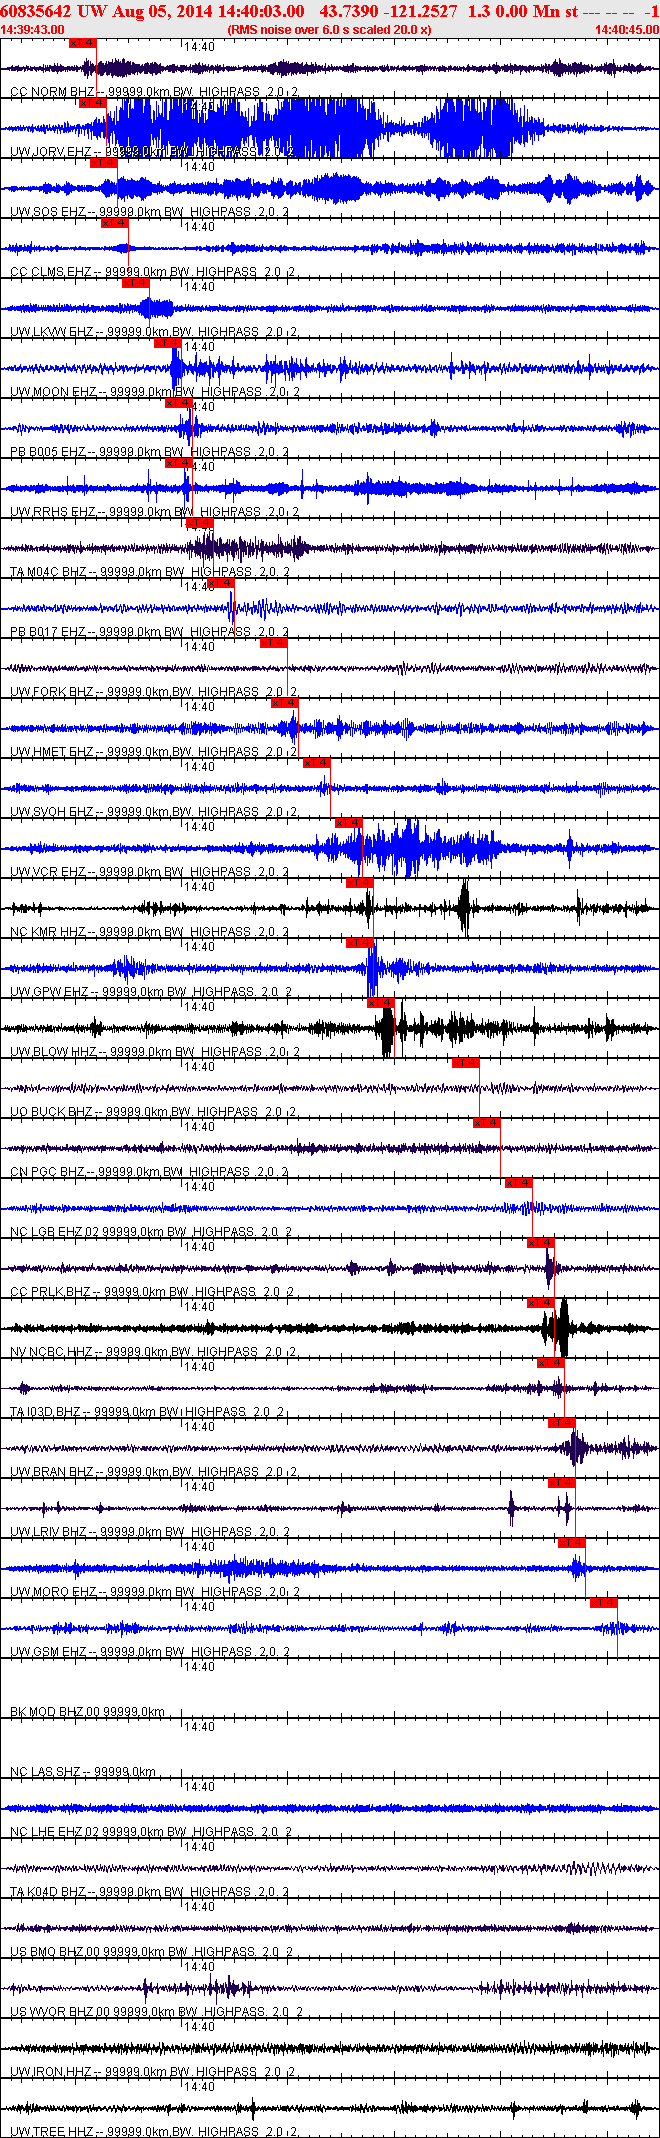Select the pick flag on UW MOON trace

point(167,343)
